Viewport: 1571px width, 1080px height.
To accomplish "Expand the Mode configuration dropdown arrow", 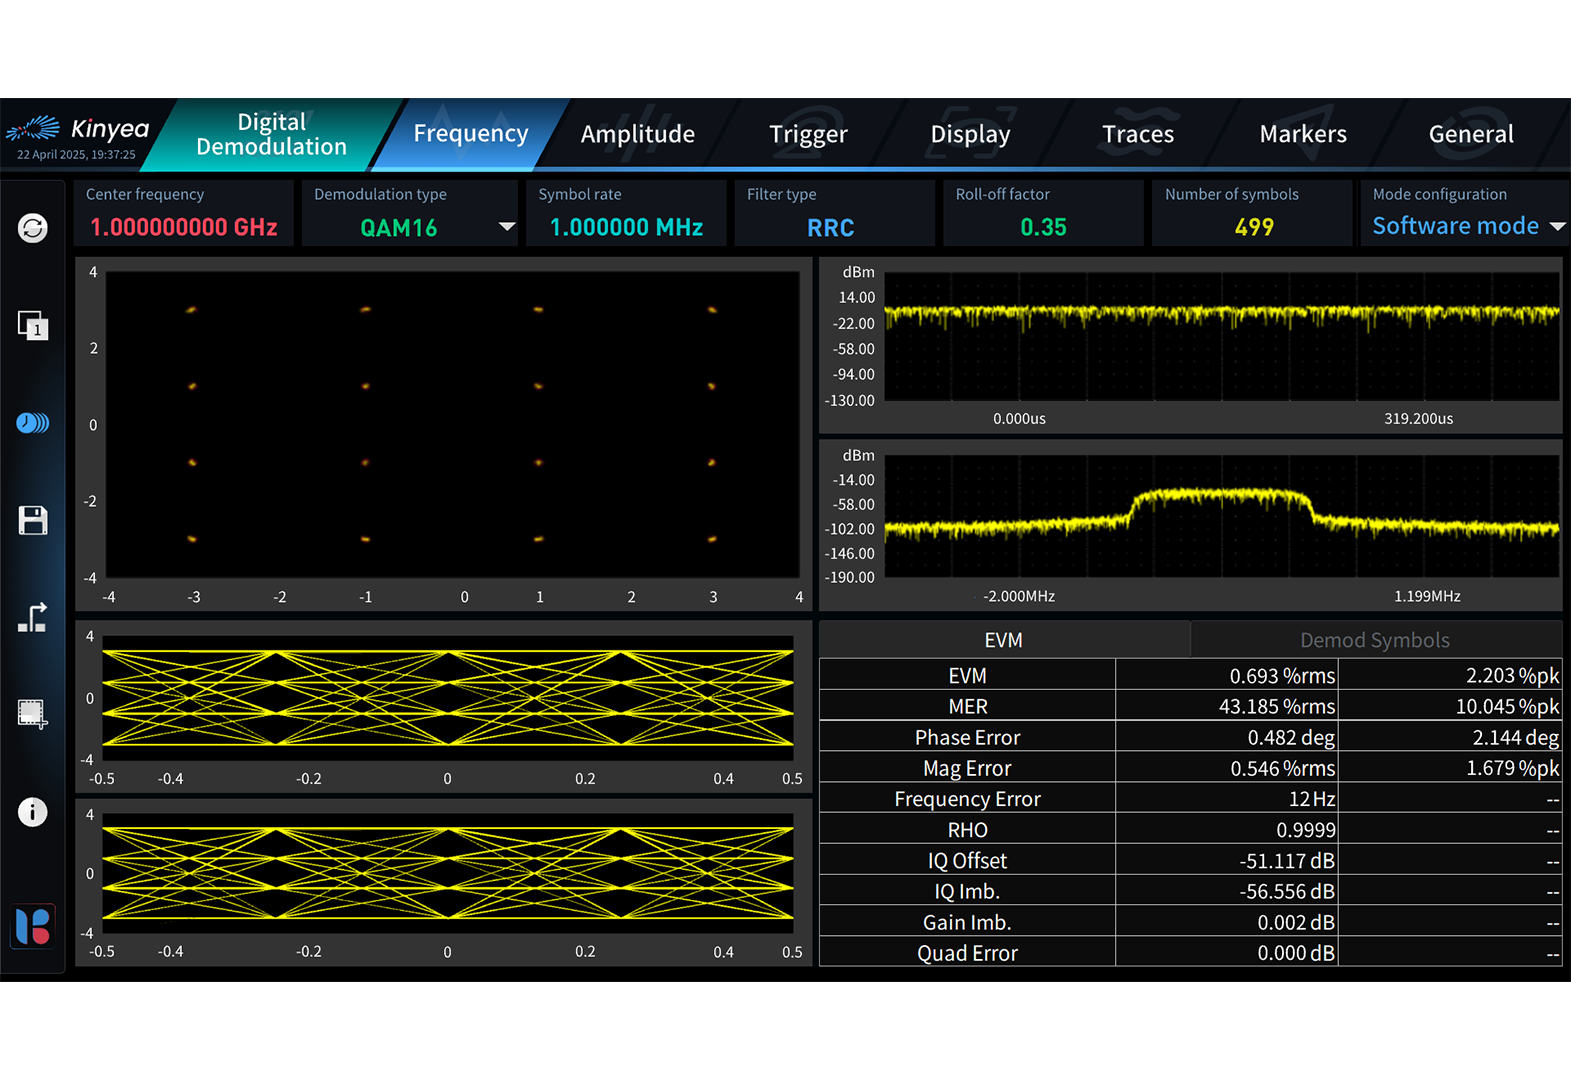I will click(x=1557, y=227).
